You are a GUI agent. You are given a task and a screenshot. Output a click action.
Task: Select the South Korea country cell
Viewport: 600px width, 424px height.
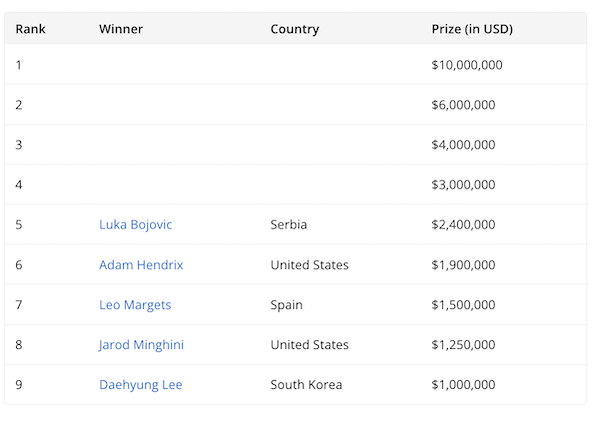click(306, 385)
